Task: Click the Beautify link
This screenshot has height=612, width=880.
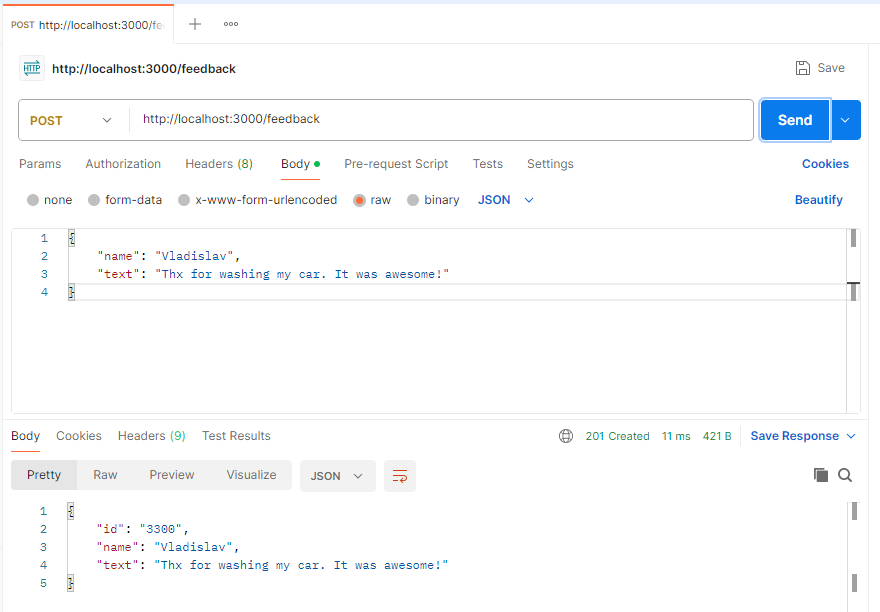Action: click(818, 200)
